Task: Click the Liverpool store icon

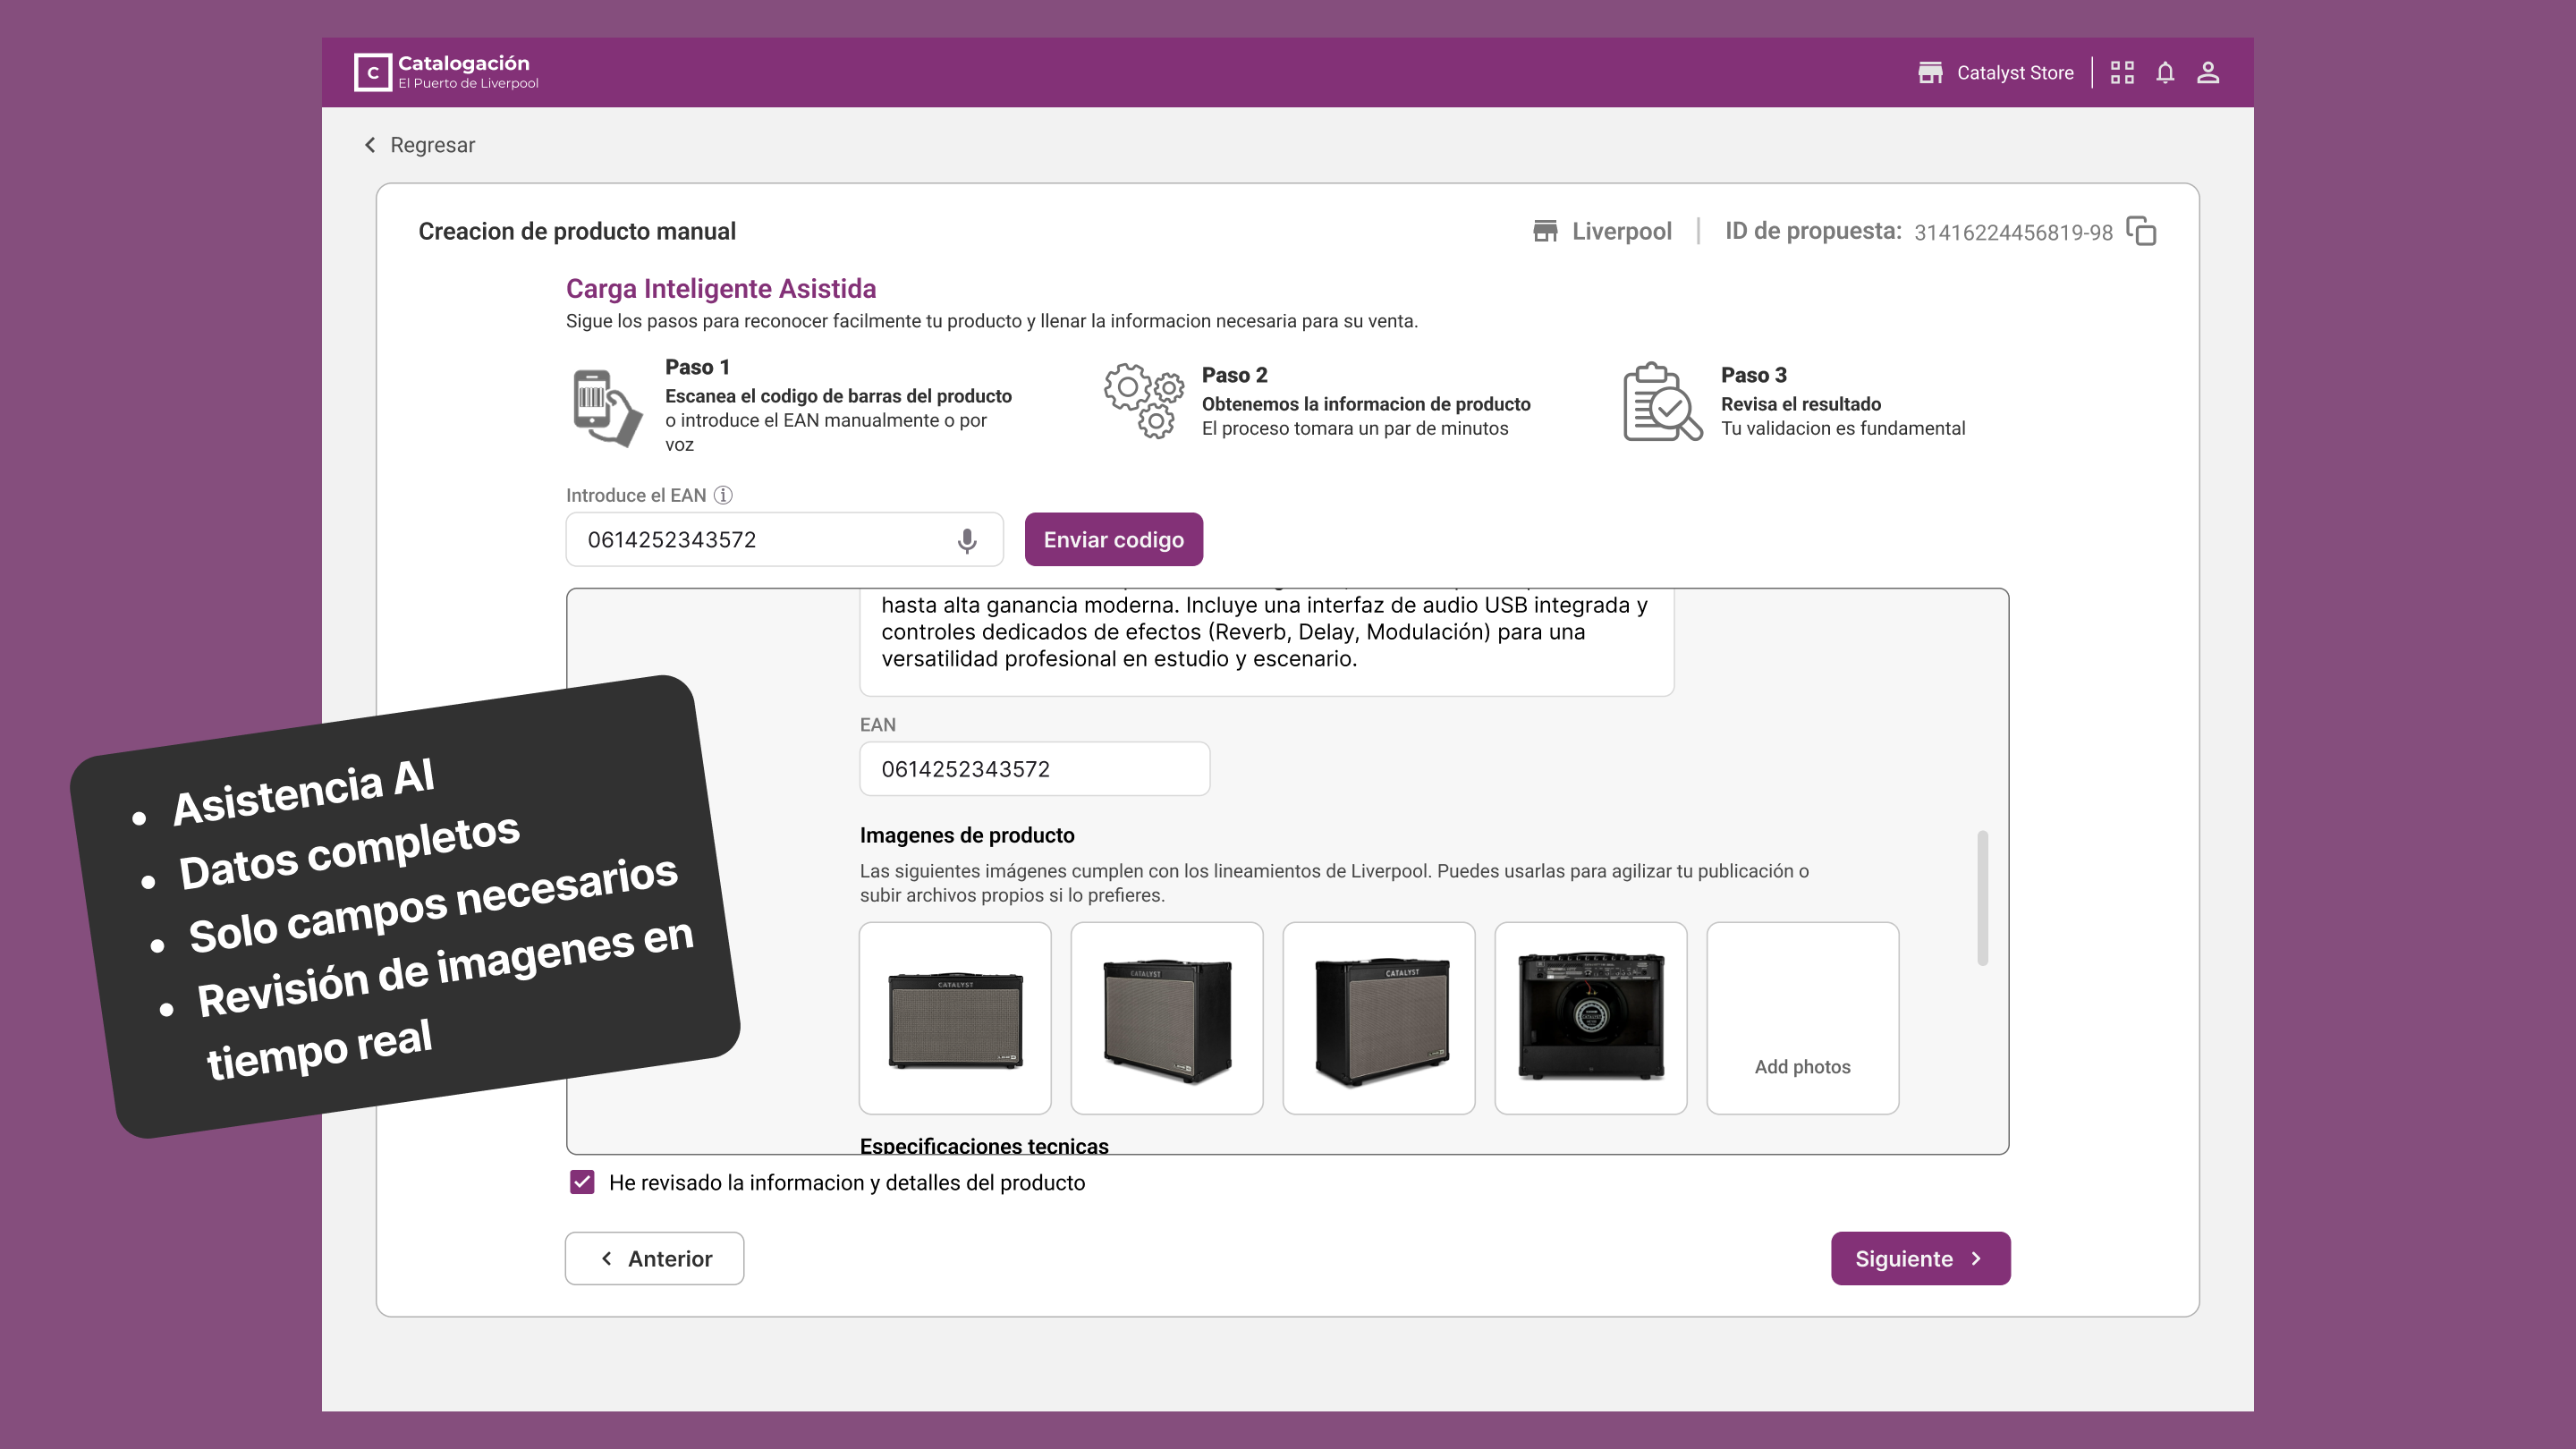Action: click(1545, 231)
